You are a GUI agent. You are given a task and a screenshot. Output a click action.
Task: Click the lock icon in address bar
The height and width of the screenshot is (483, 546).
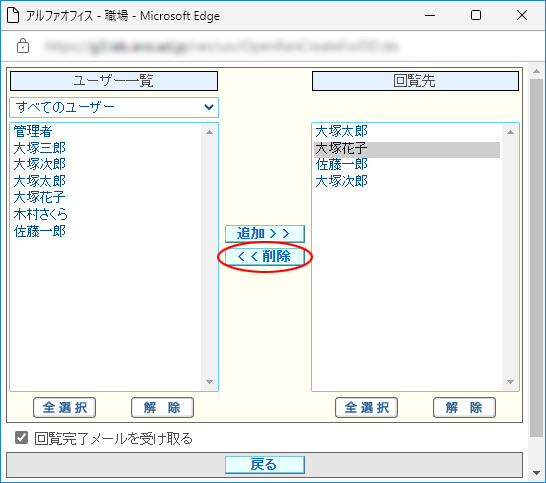(x=23, y=46)
